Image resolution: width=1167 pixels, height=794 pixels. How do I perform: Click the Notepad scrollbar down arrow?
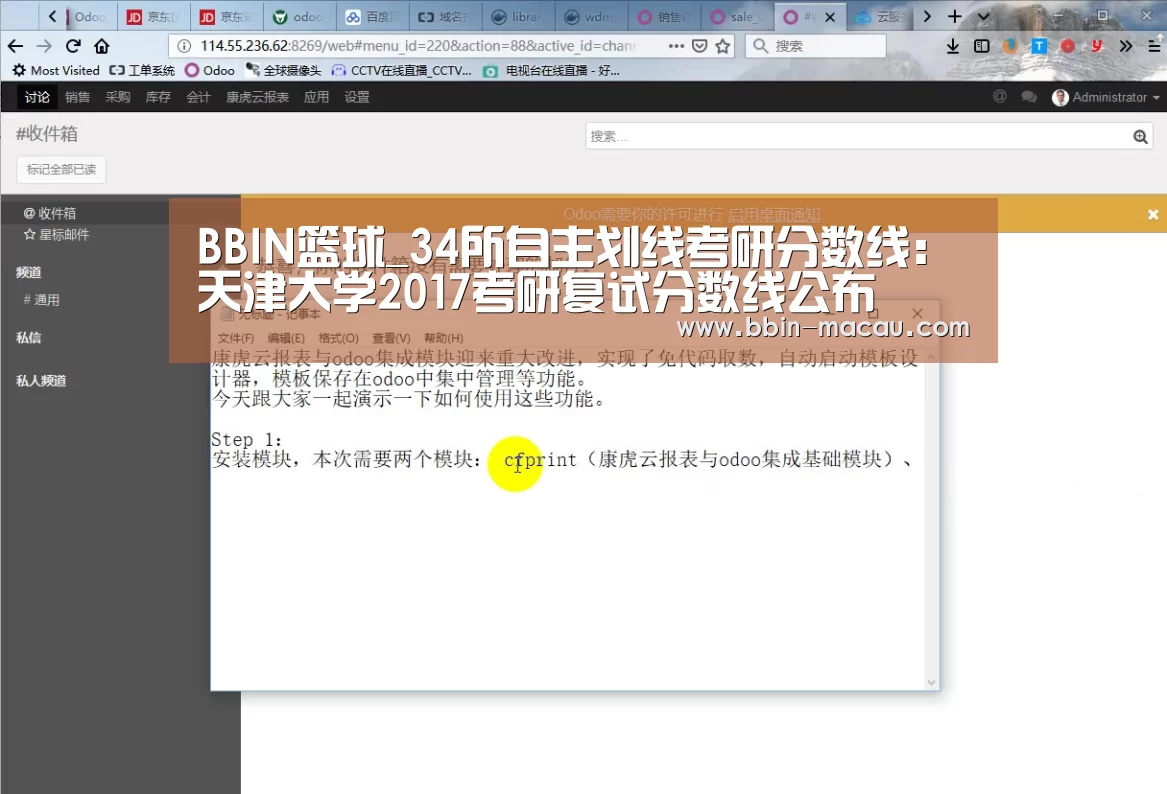point(931,683)
